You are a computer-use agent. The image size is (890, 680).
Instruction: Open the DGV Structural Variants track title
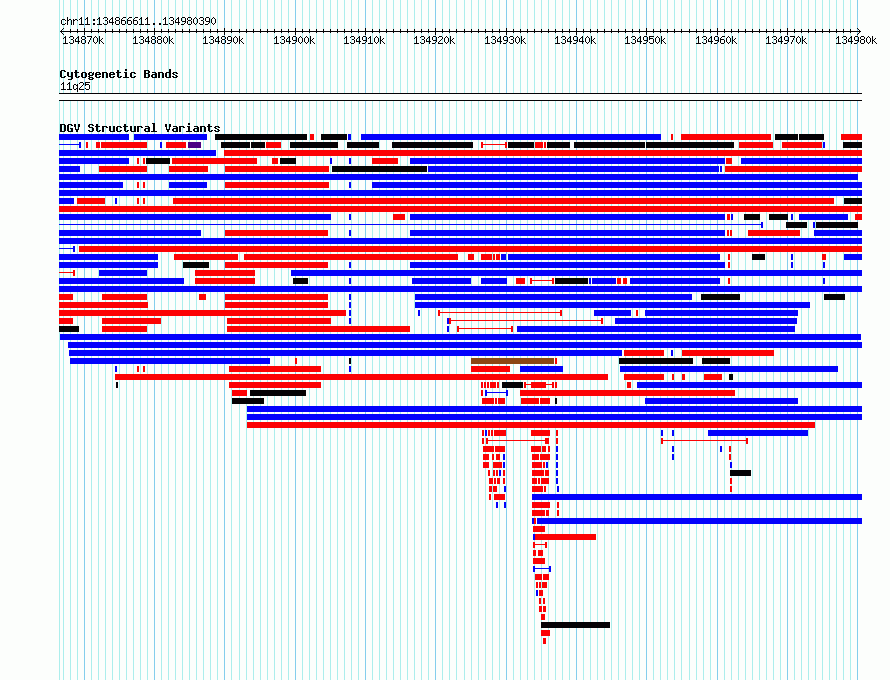[x=140, y=128]
